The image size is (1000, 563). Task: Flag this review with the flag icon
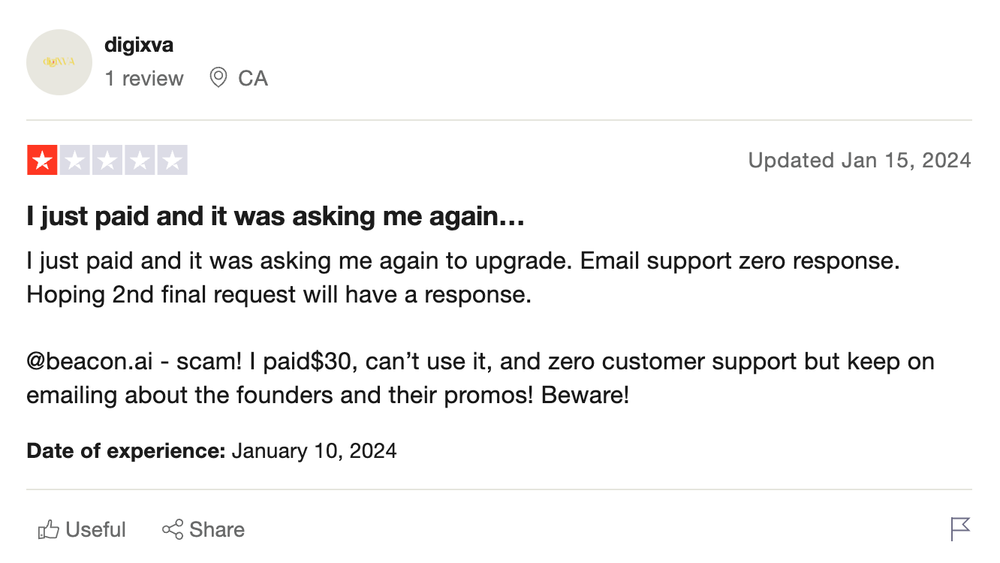tap(960, 529)
